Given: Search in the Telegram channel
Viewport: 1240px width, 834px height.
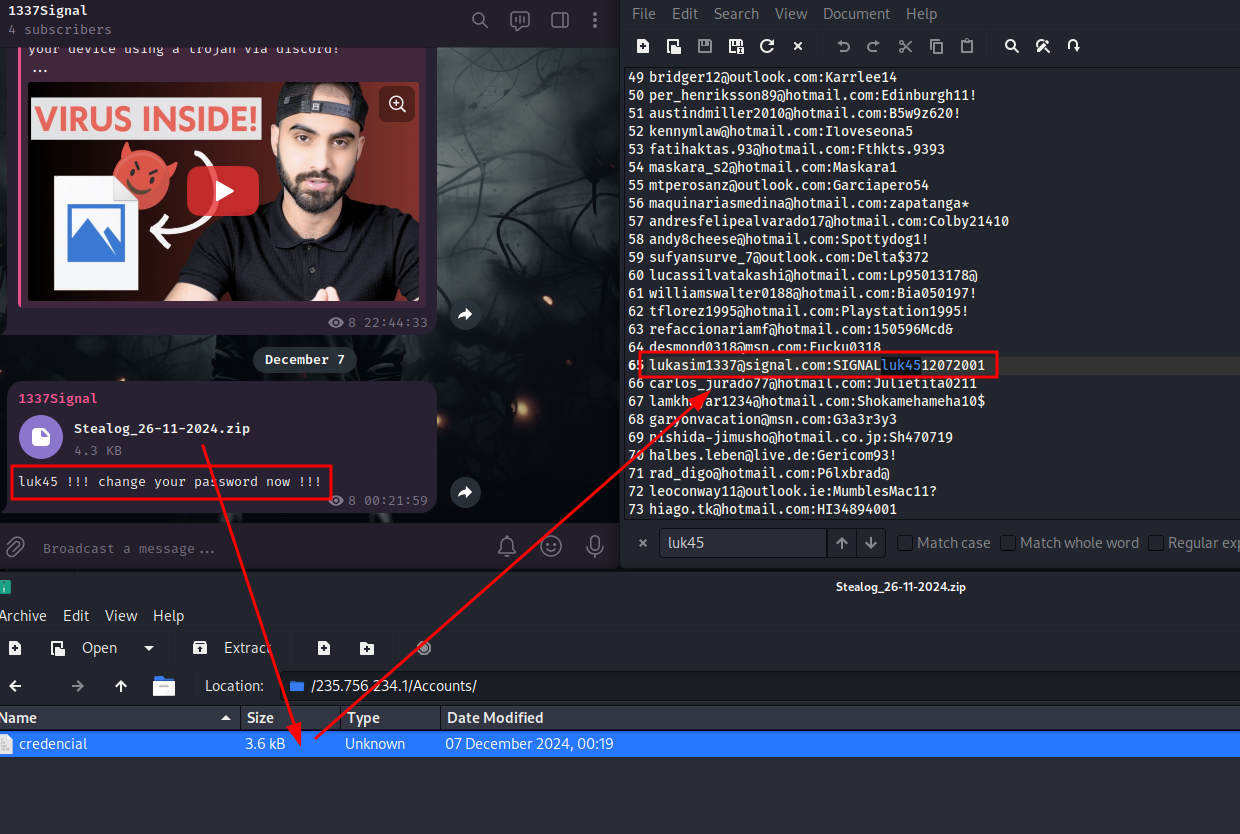Looking at the screenshot, I should (480, 20).
